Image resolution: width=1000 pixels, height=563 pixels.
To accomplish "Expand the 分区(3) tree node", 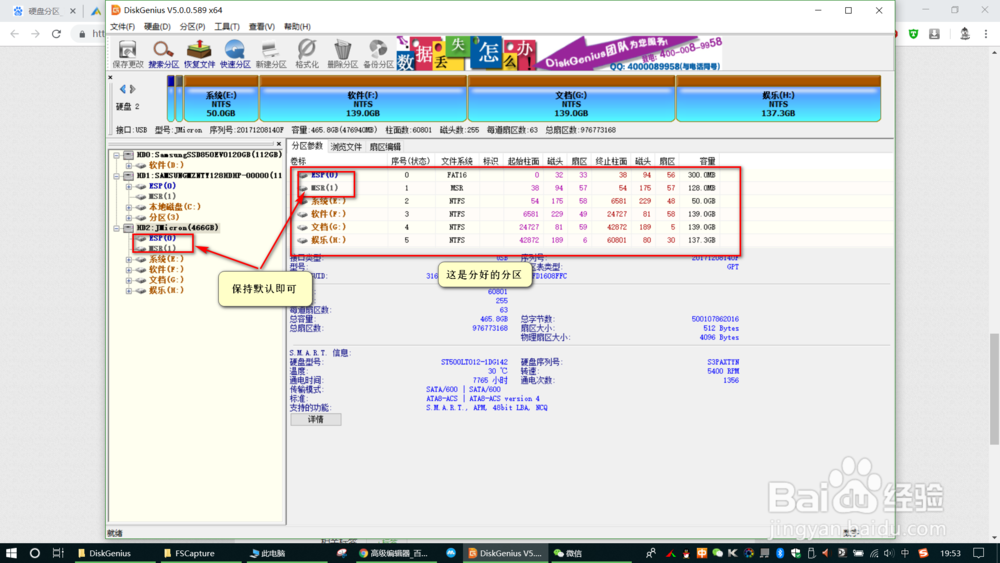I will click(129, 217).
